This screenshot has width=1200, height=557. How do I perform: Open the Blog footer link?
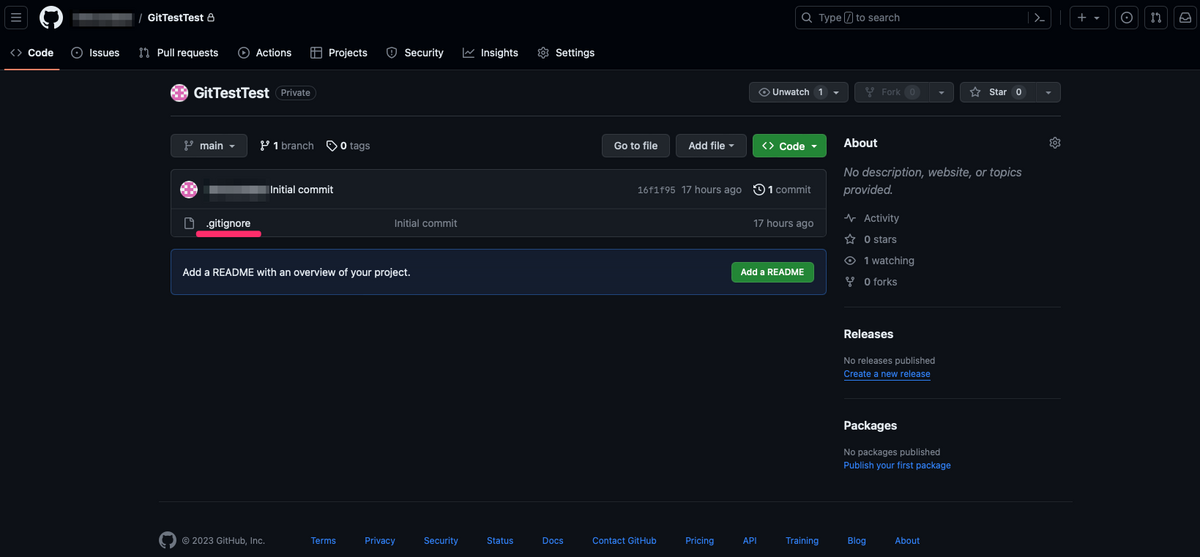(x=857, y=541)
